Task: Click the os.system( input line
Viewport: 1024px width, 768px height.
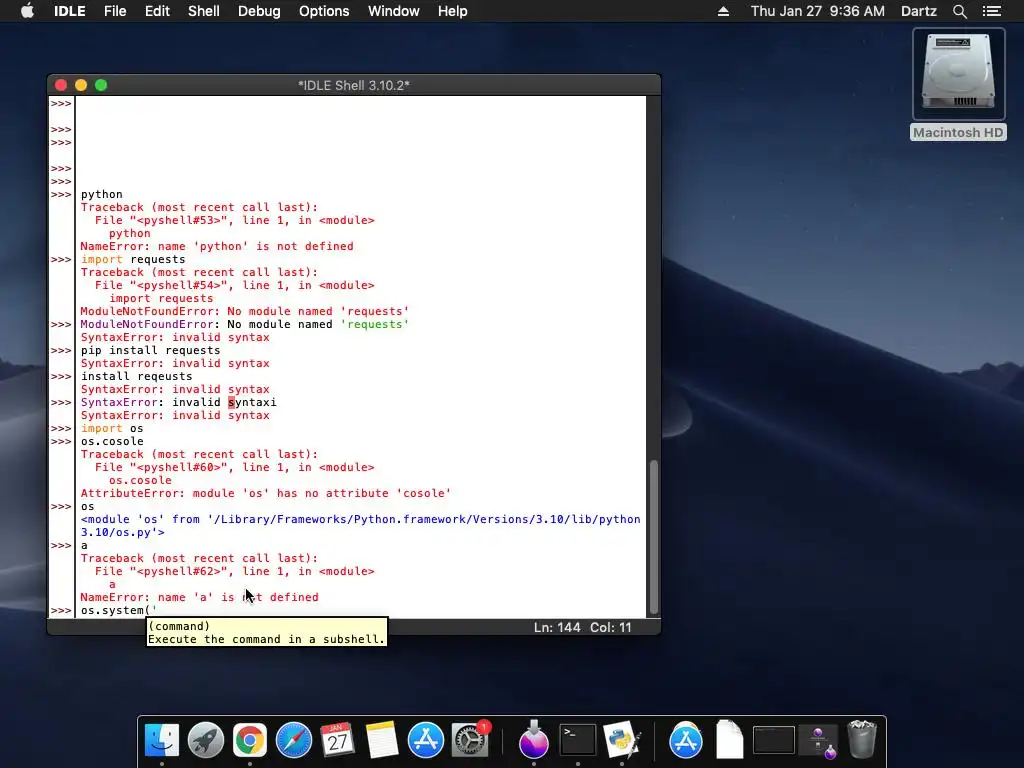Action: (x=119, y=610)
